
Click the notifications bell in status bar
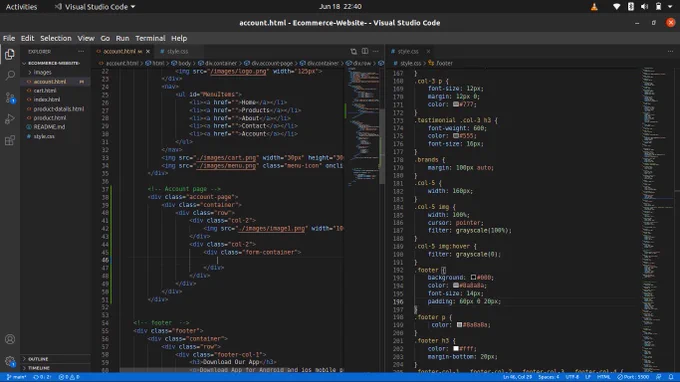click(671, 377)
